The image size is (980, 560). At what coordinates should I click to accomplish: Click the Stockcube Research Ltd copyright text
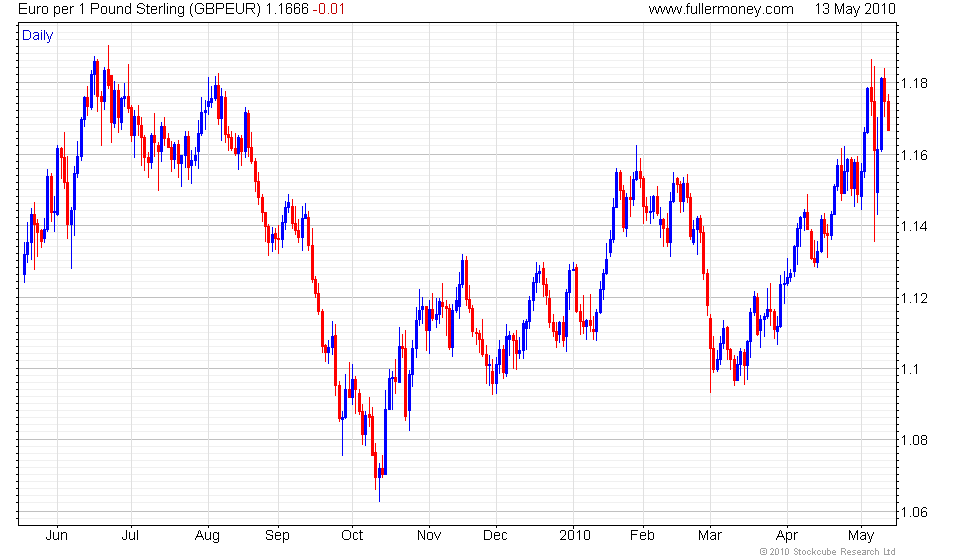tap(828, 552)
